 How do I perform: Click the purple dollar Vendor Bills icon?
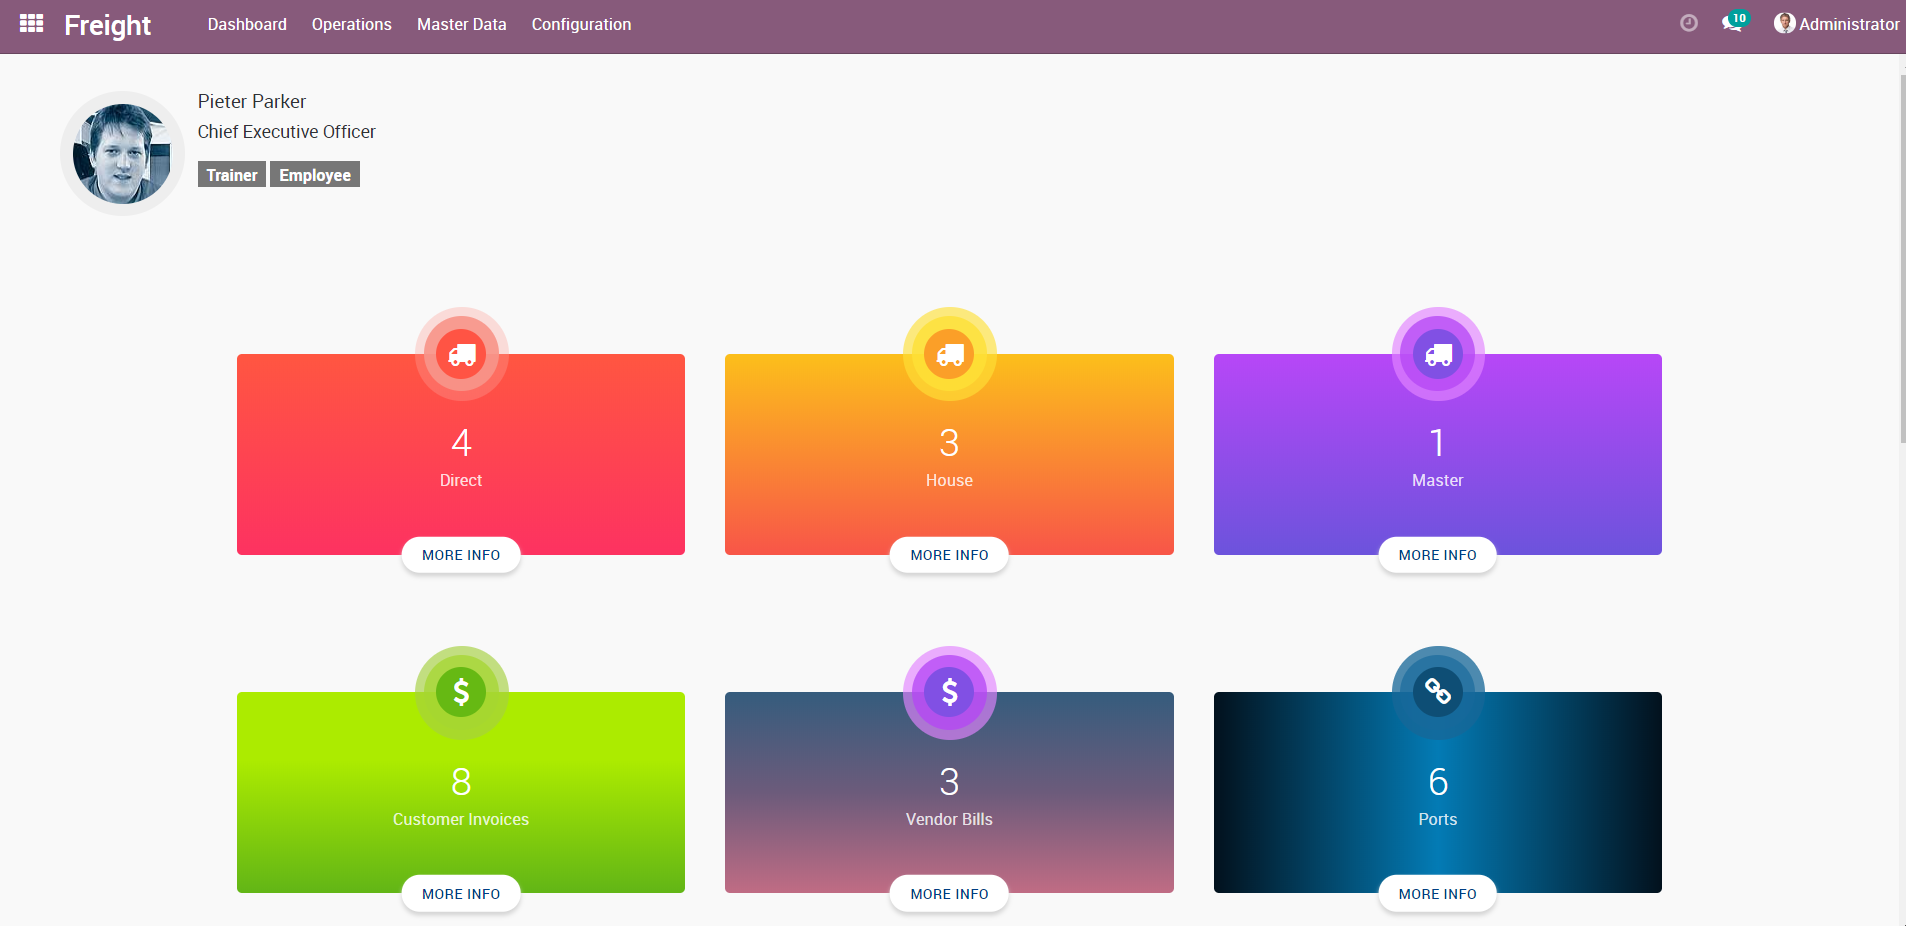point(949,692)
